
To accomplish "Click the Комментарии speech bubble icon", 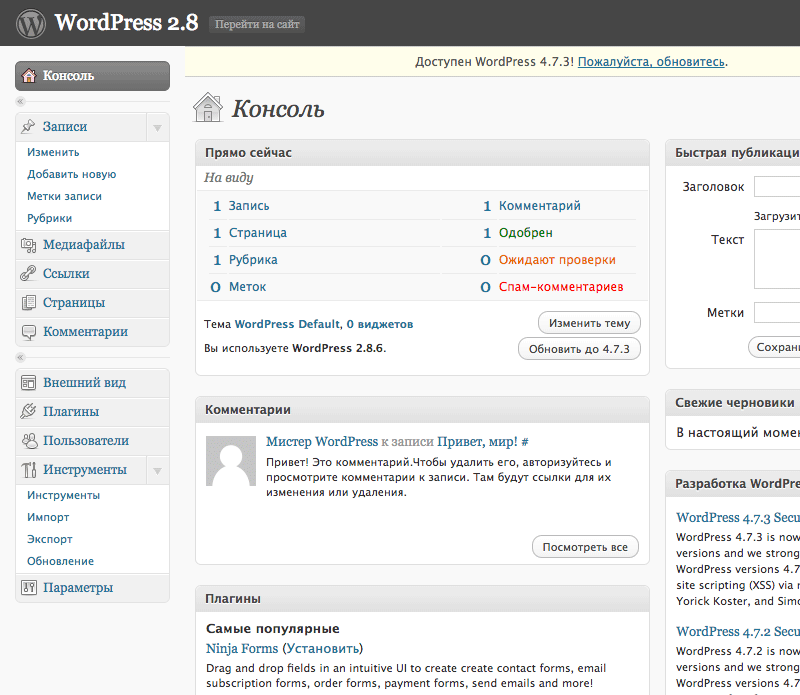I will (x=29, y=332).
